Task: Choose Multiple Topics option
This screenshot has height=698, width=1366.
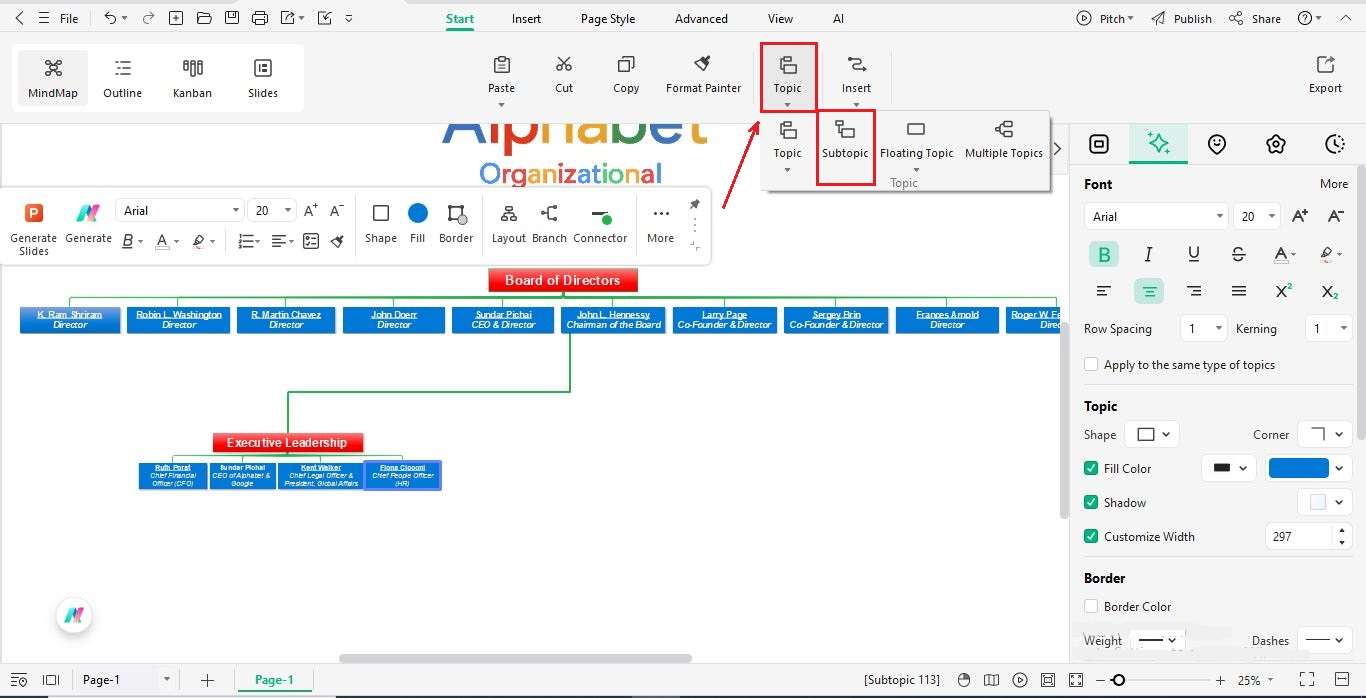Action: click(1004, 140)
